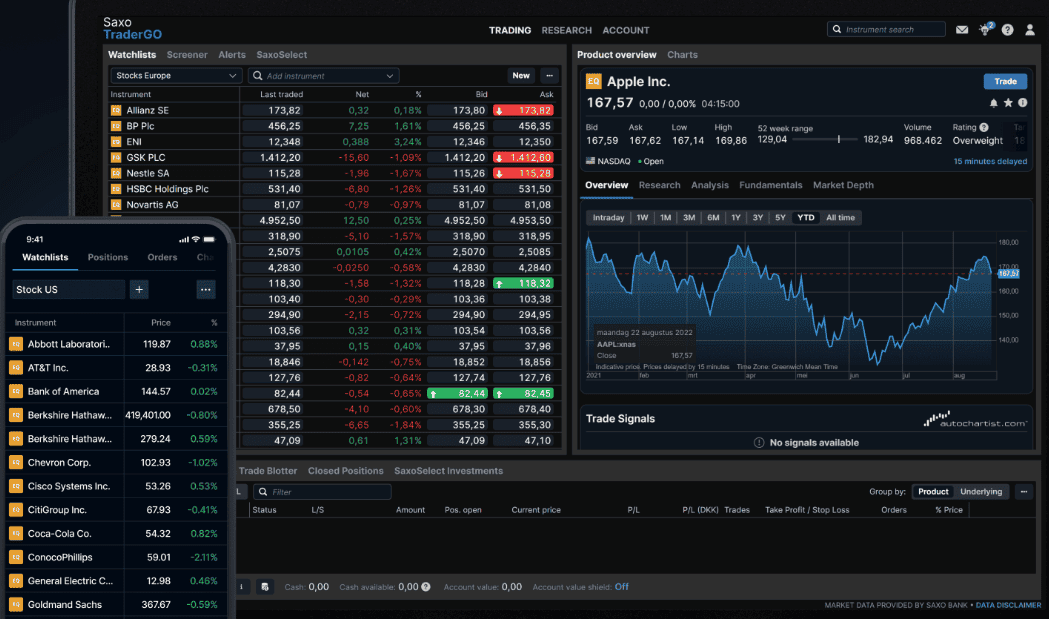Favorite Apple Inc. using the star toggle
Viewport: 1049px width, 619px height.
tap(1008, 102)
